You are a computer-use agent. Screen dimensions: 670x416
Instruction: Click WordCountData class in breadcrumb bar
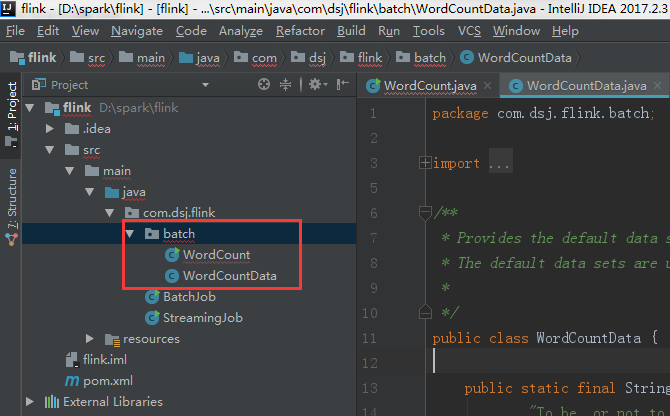(x=516, y=57)
